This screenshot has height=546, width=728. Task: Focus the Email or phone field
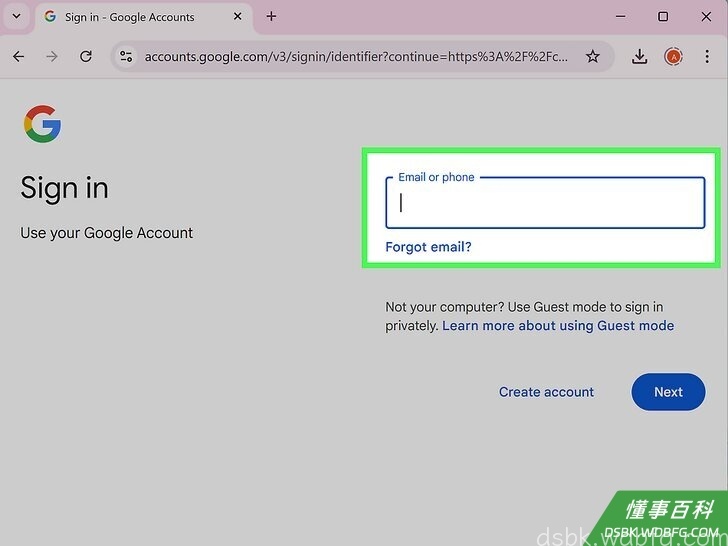[545, 203]
